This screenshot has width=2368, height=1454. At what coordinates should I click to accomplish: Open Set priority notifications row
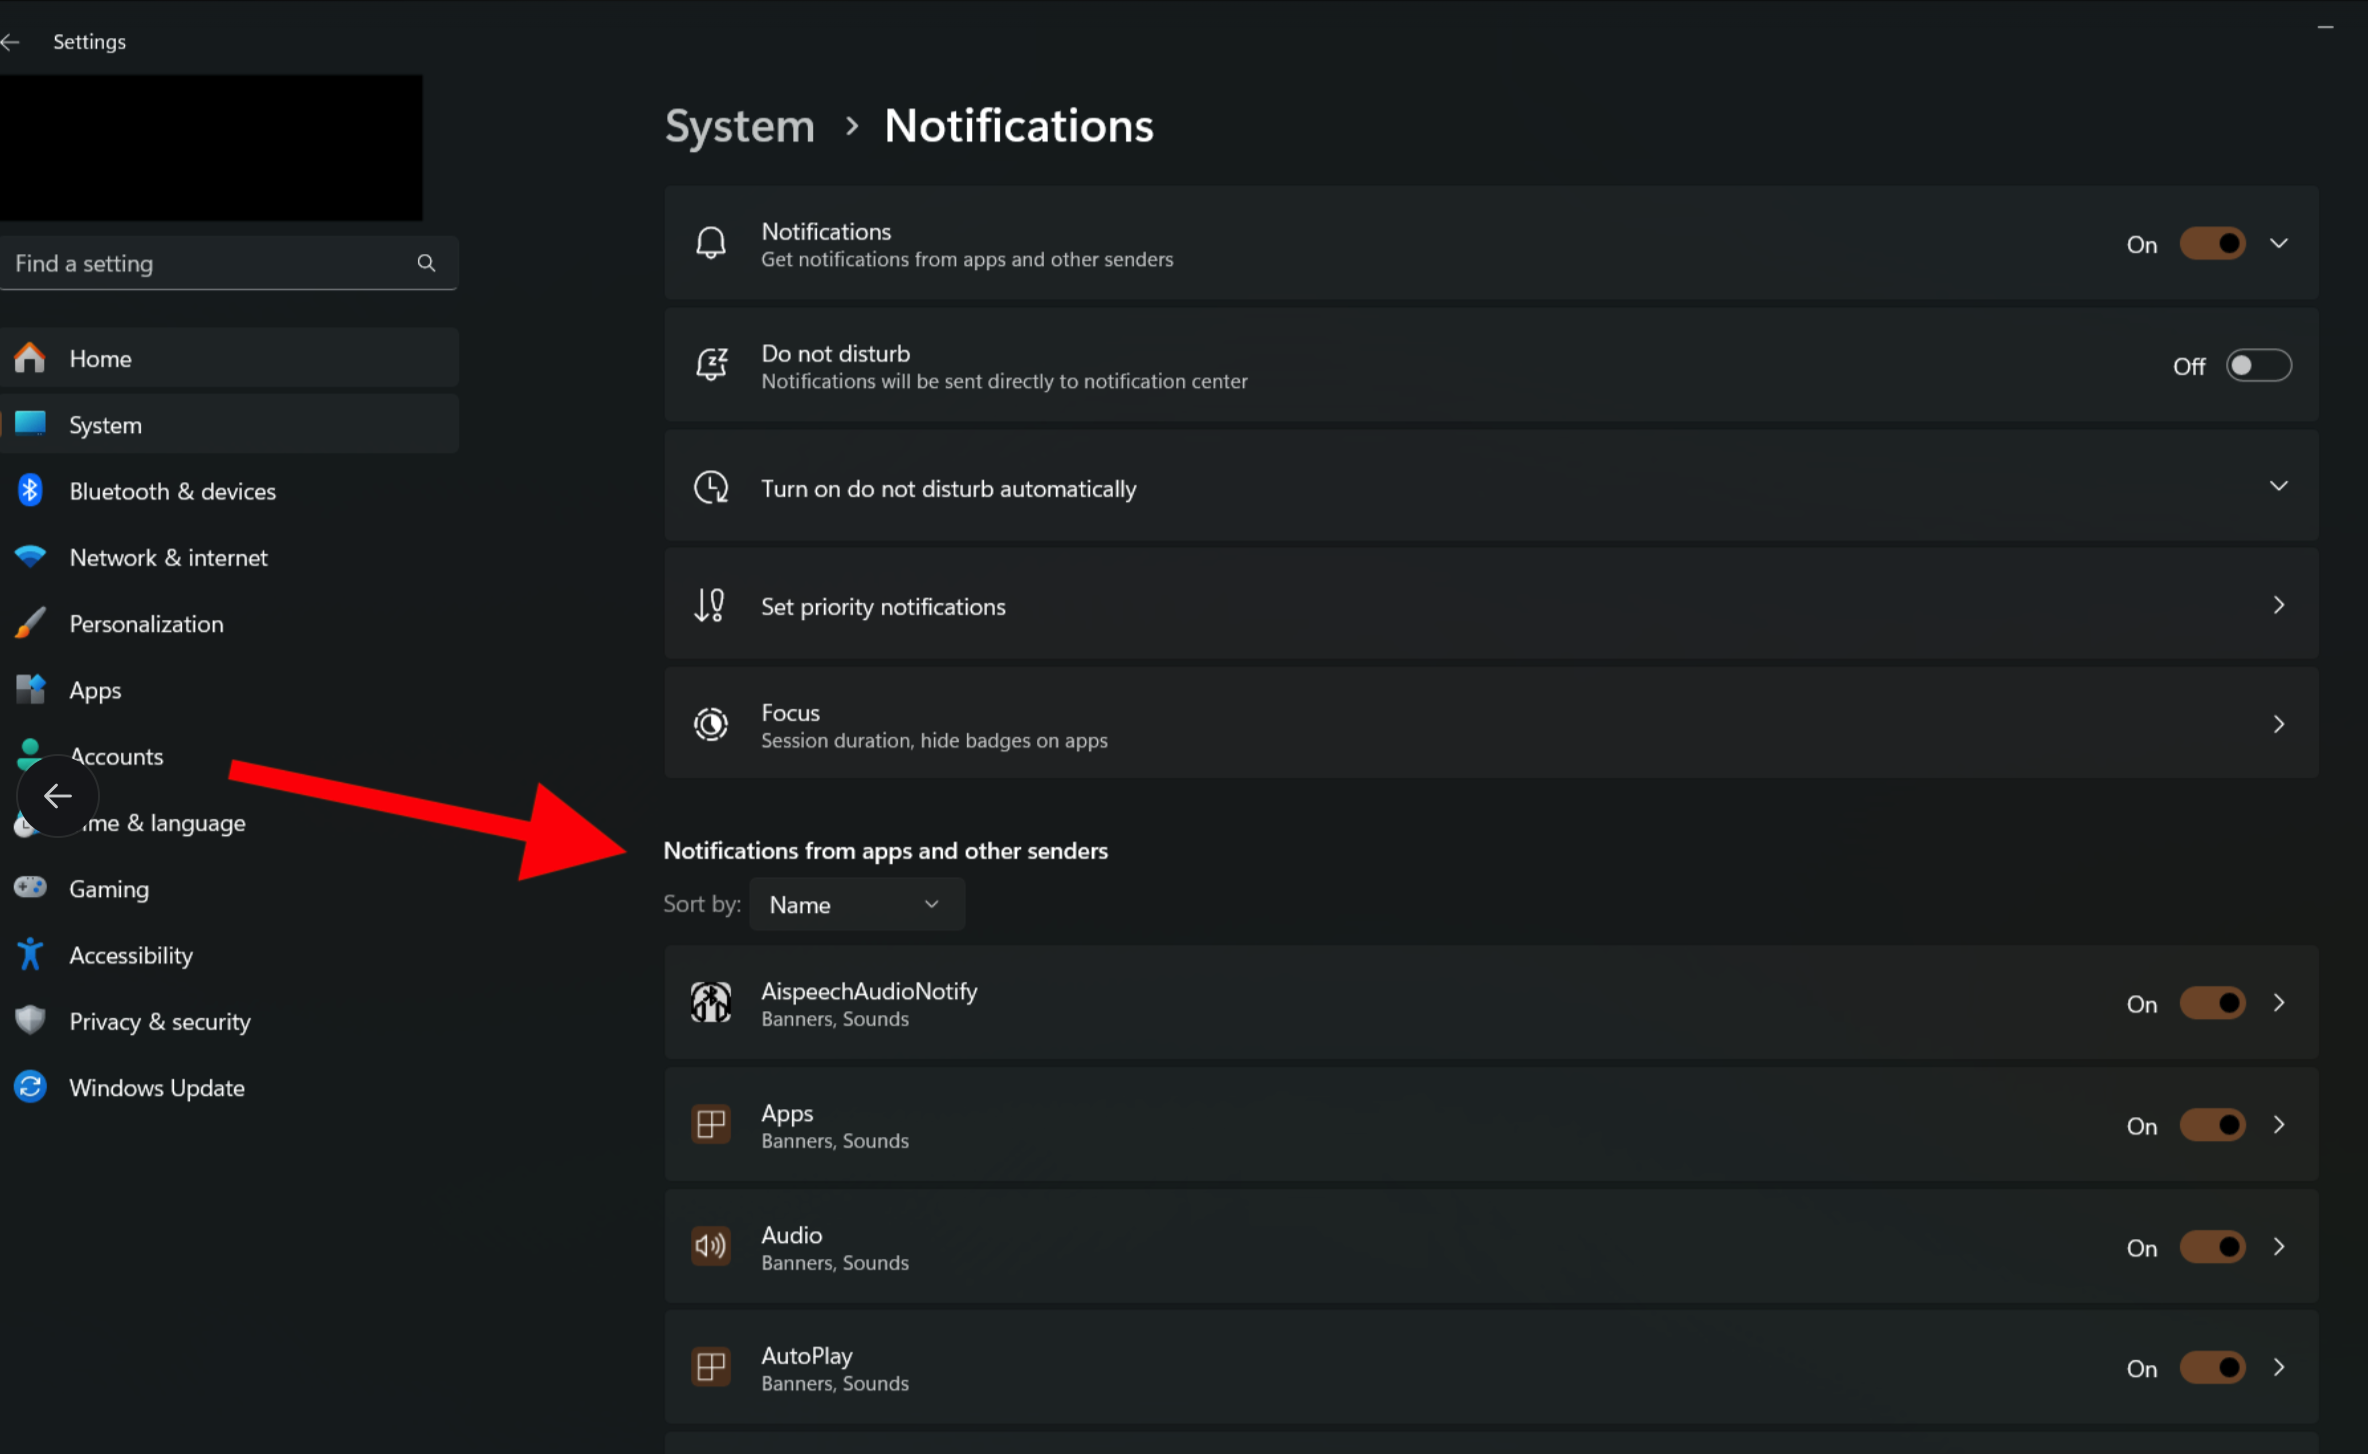click(x=1491, y=605)
